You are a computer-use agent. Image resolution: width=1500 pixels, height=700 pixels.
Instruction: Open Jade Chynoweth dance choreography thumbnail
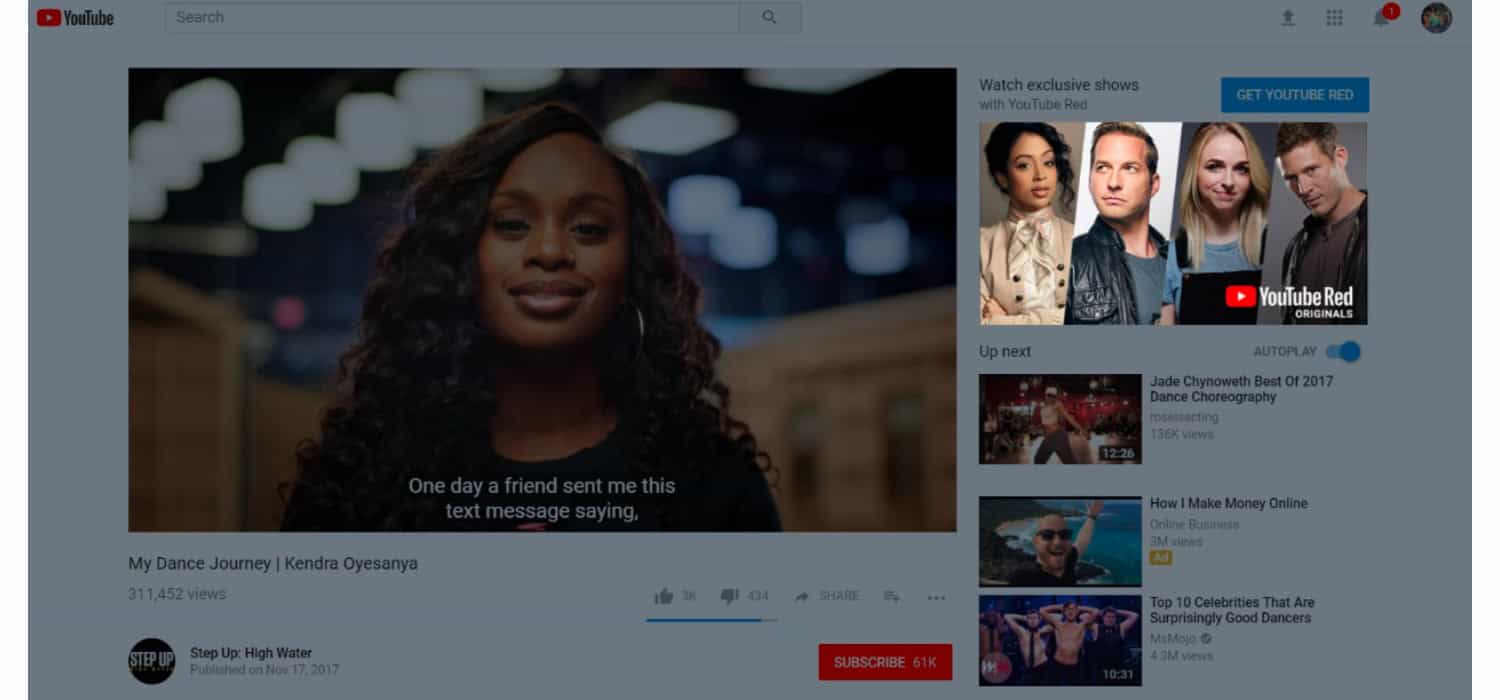point(1060,419)
